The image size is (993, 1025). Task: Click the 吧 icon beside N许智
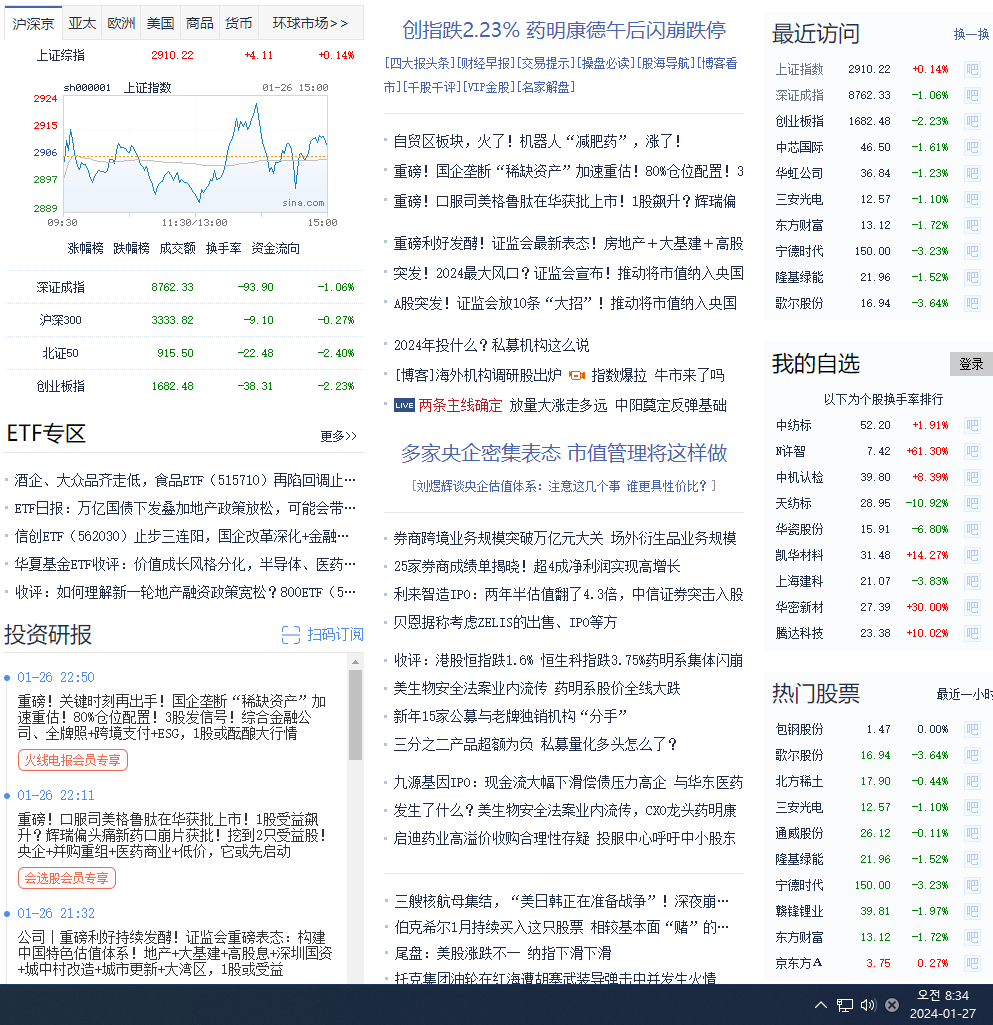(972, 452)
